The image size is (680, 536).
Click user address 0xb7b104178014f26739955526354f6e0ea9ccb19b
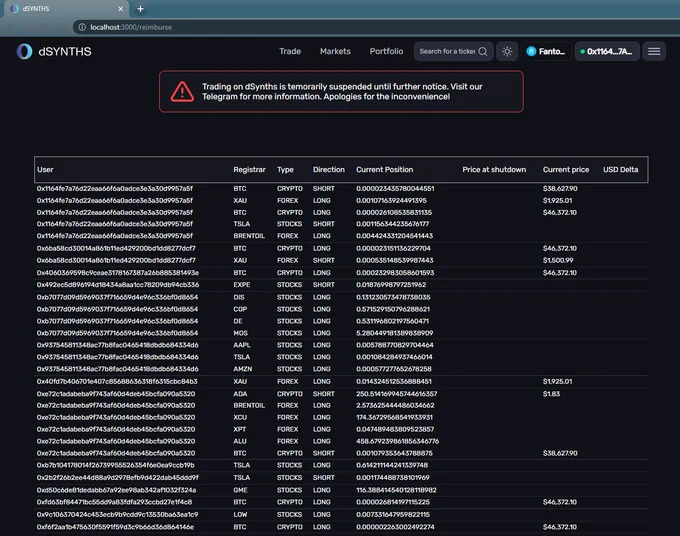click(115, 465)
